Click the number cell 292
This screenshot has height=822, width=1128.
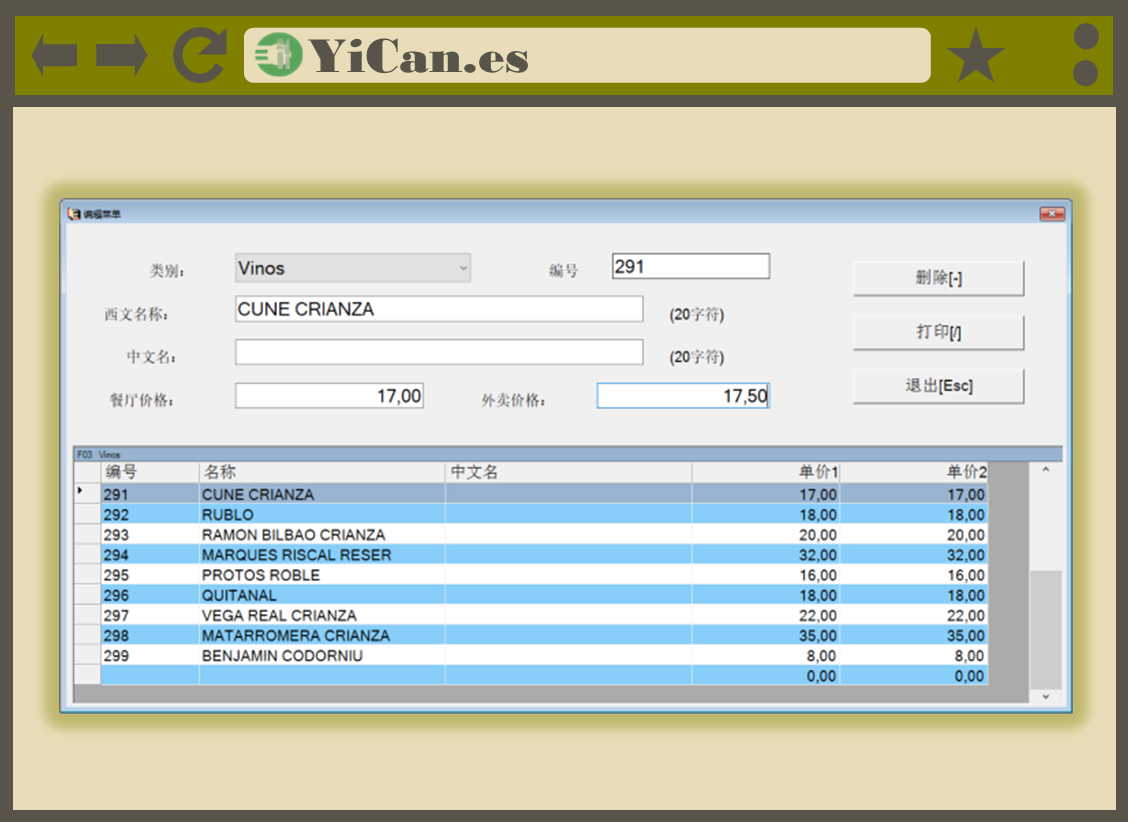point(150,515)
